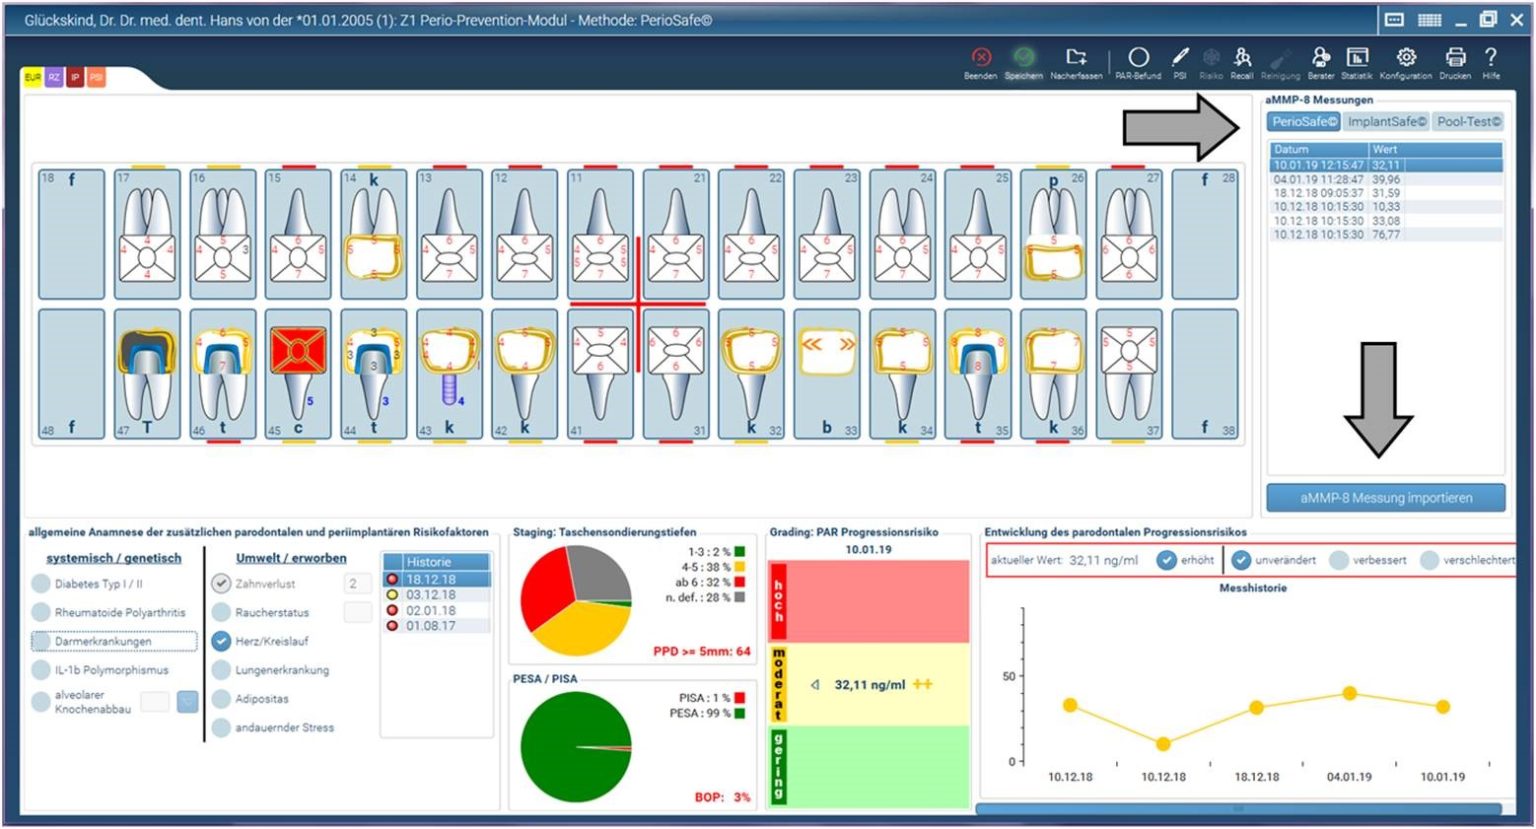This screenshot has height=829, width=1536.
Task: Click the keyboard grid icon in title bar
Action: (x=1430, y=20)
